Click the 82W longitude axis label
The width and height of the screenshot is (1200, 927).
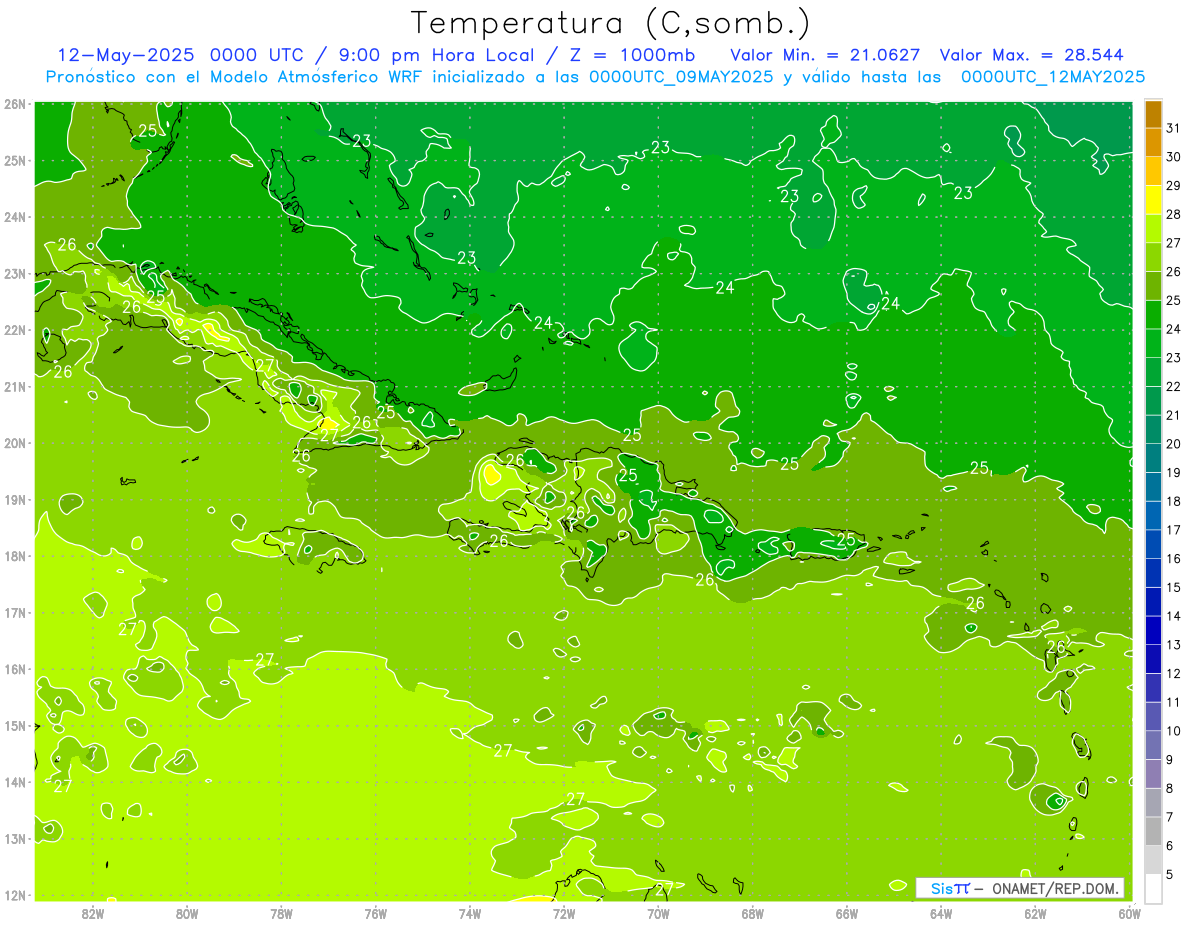click(x=92, y=912)
